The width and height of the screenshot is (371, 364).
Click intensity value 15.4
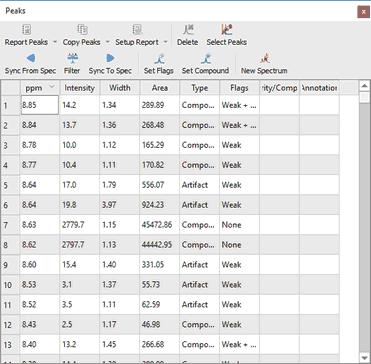pyautogui.click(x=69, y=265)
